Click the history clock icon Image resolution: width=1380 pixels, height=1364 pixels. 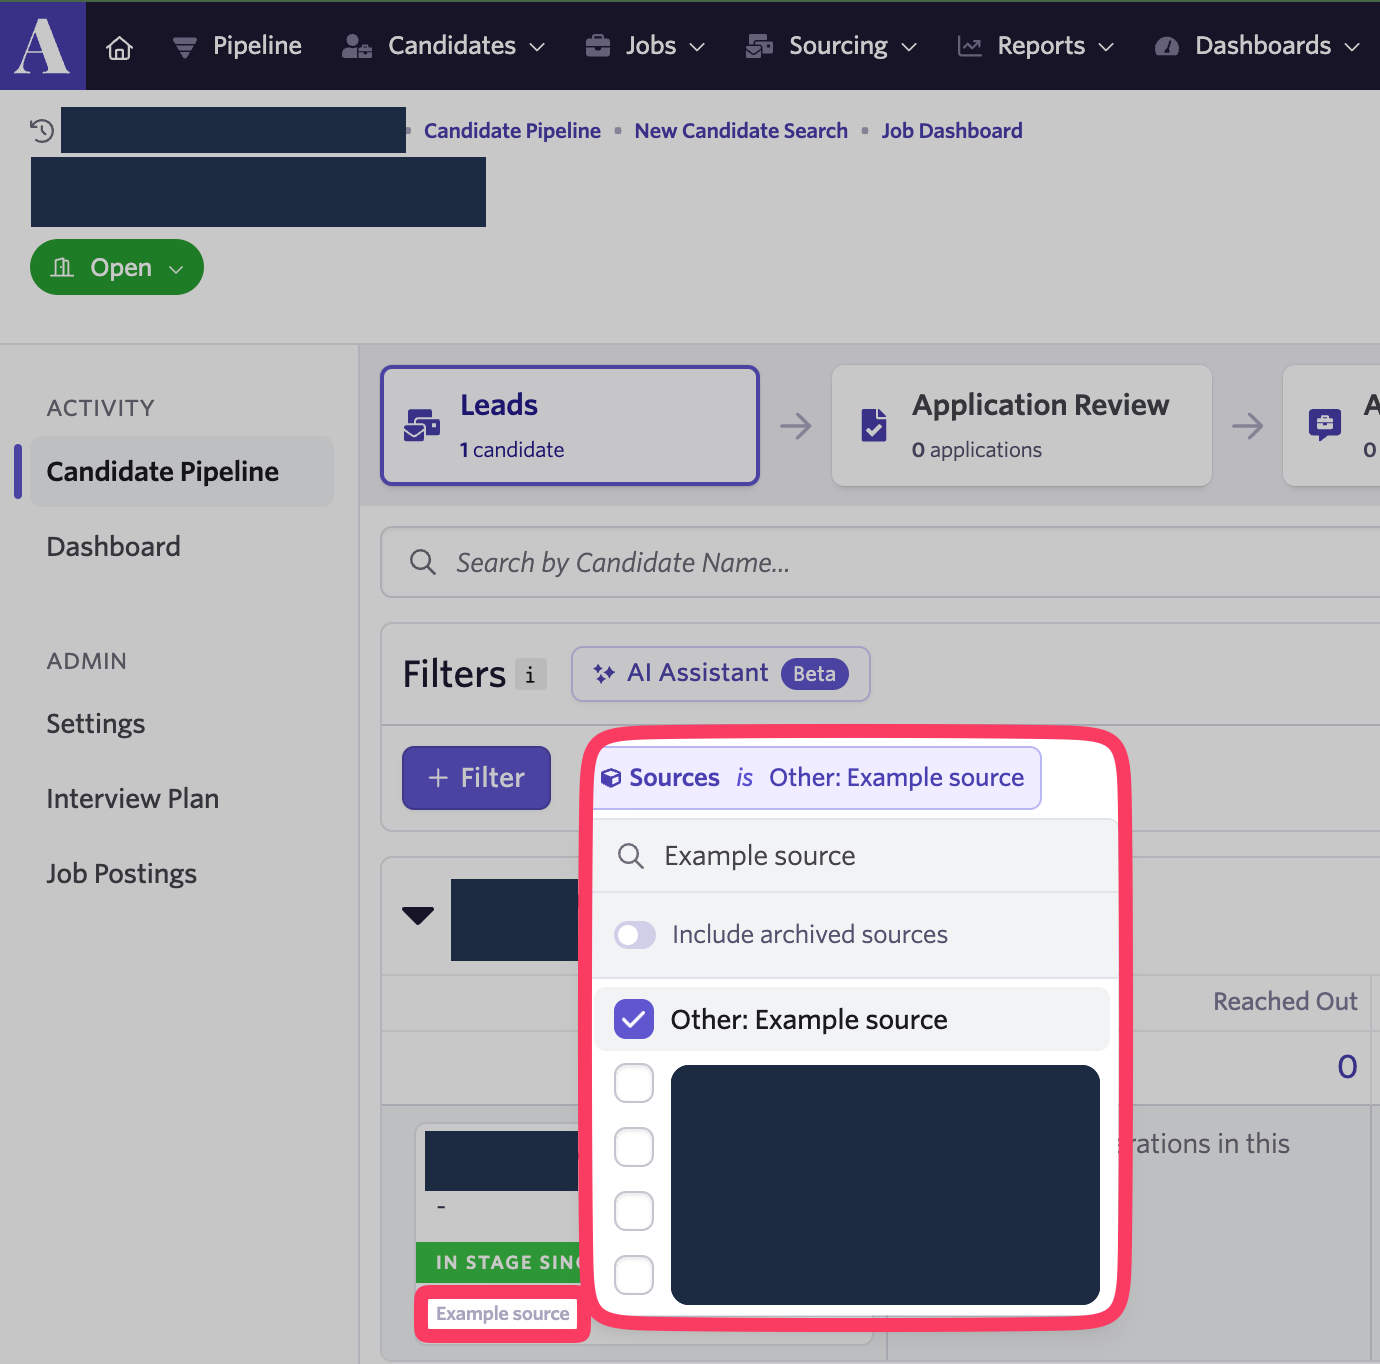pyautogui.click(x=42, y=130)
